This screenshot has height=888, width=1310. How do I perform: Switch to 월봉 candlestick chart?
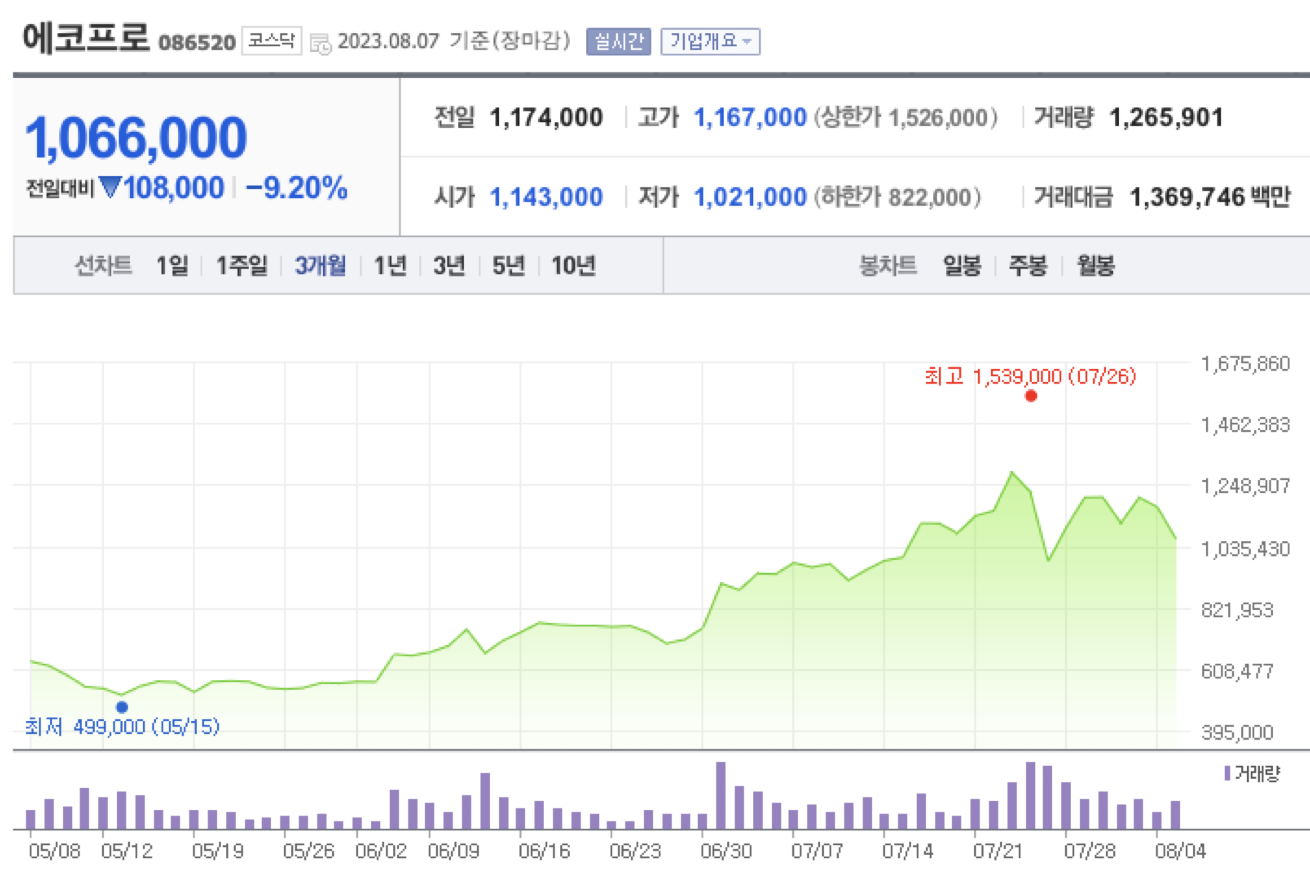pos(1095,266)
